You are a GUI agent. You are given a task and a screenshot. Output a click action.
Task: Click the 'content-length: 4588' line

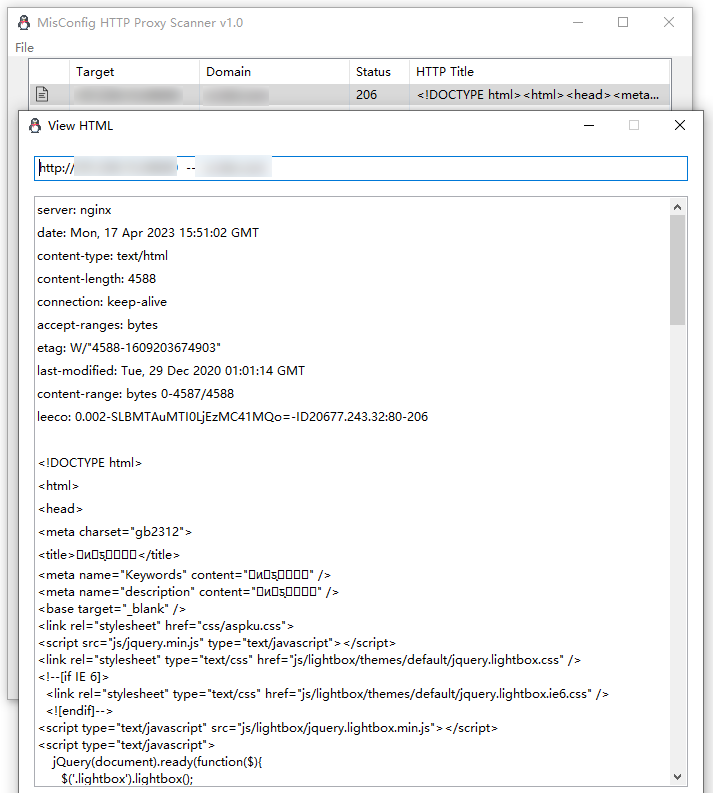[x=97, y=279]
